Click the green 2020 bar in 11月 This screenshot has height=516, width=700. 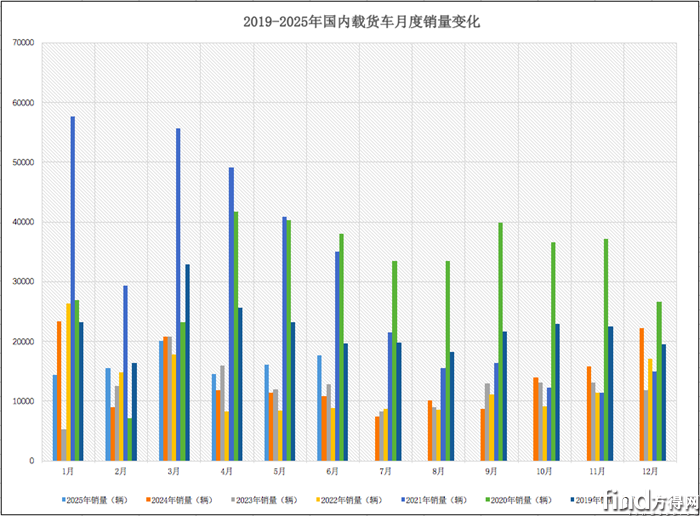tap(606, 350)
